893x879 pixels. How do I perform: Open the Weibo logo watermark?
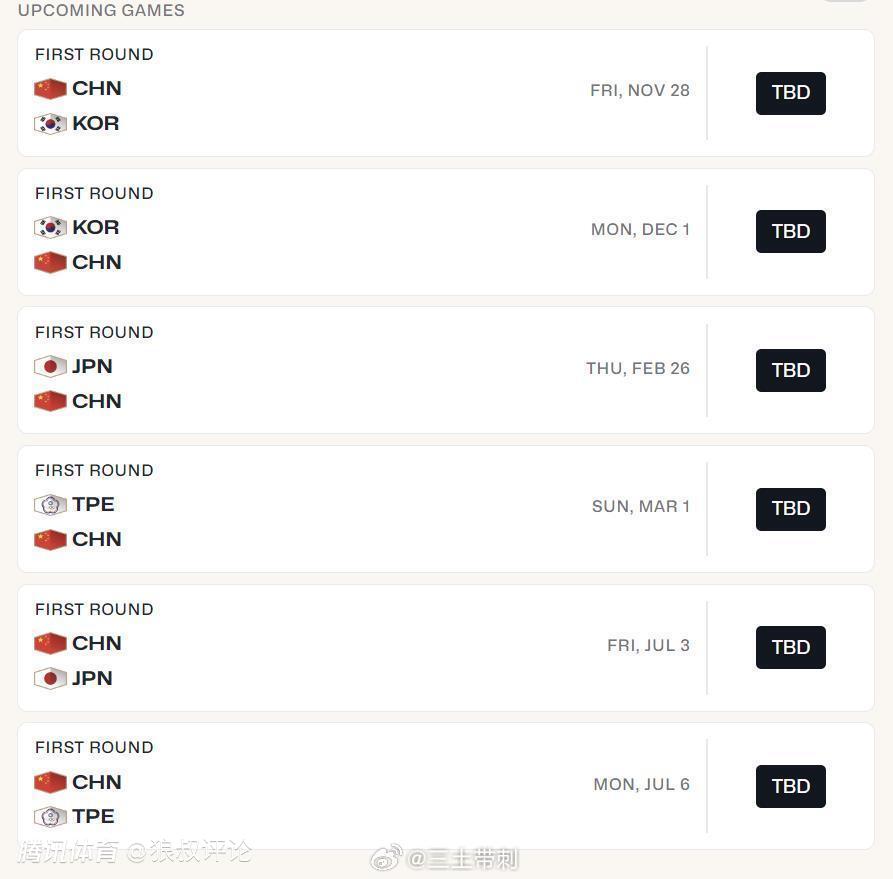point(386,858)
